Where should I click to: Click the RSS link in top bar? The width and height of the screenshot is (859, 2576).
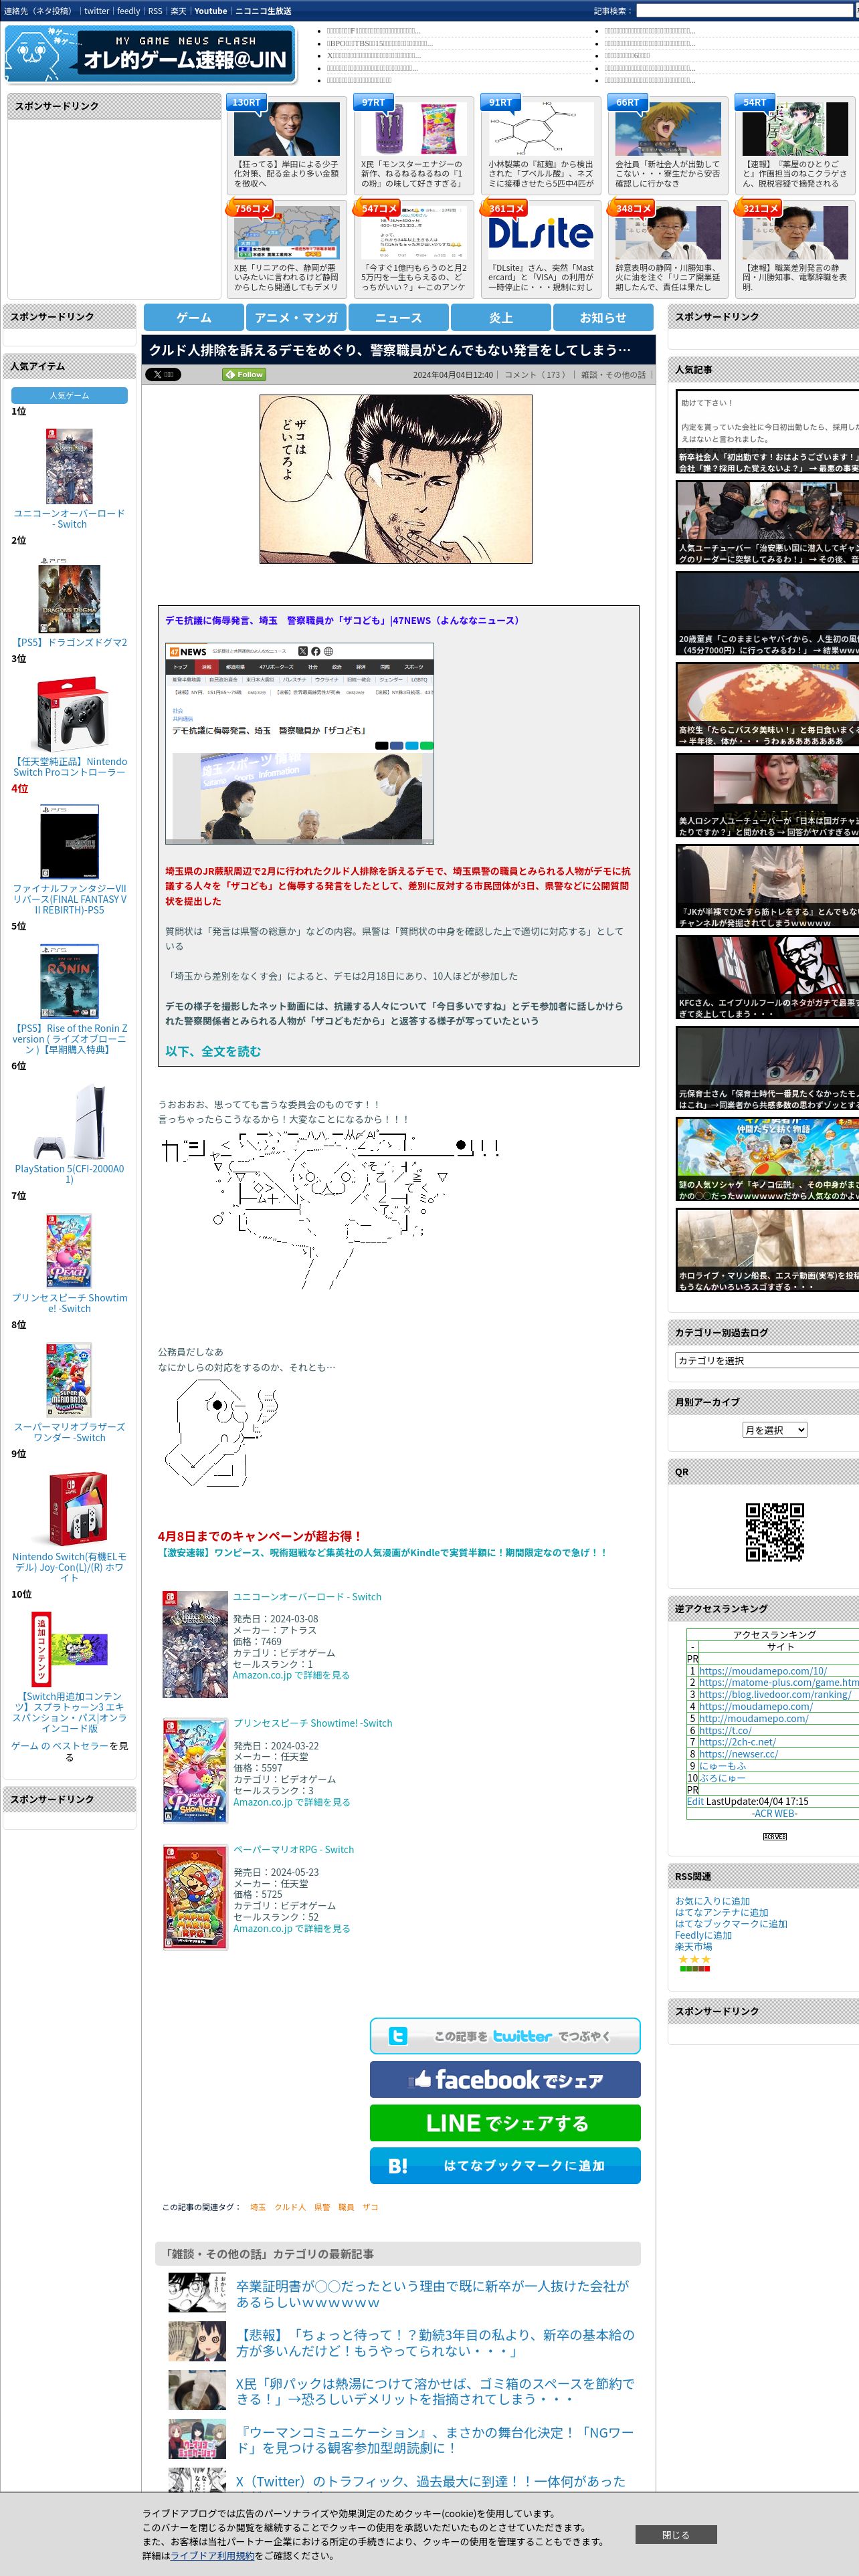(x=155, y=11)
